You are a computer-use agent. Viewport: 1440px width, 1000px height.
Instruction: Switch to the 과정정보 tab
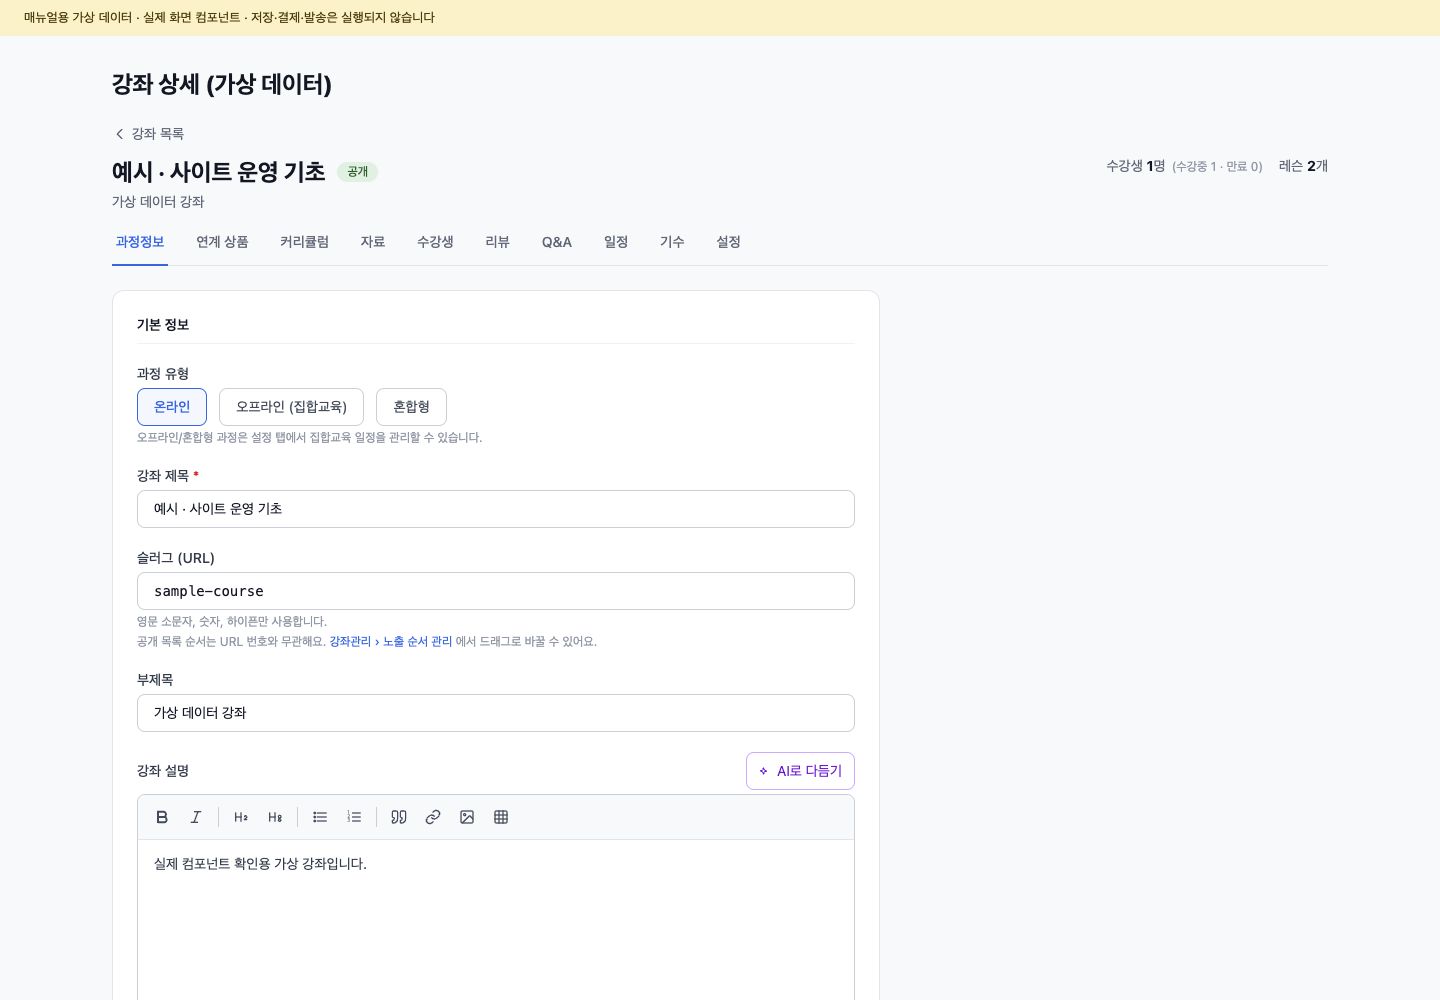[140, 242]
